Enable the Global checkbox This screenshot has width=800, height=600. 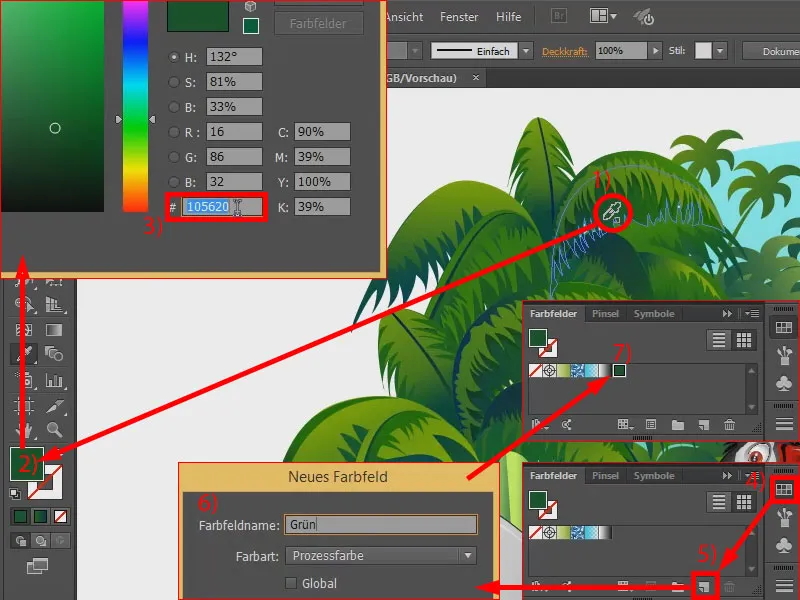(x=291, y=583)
